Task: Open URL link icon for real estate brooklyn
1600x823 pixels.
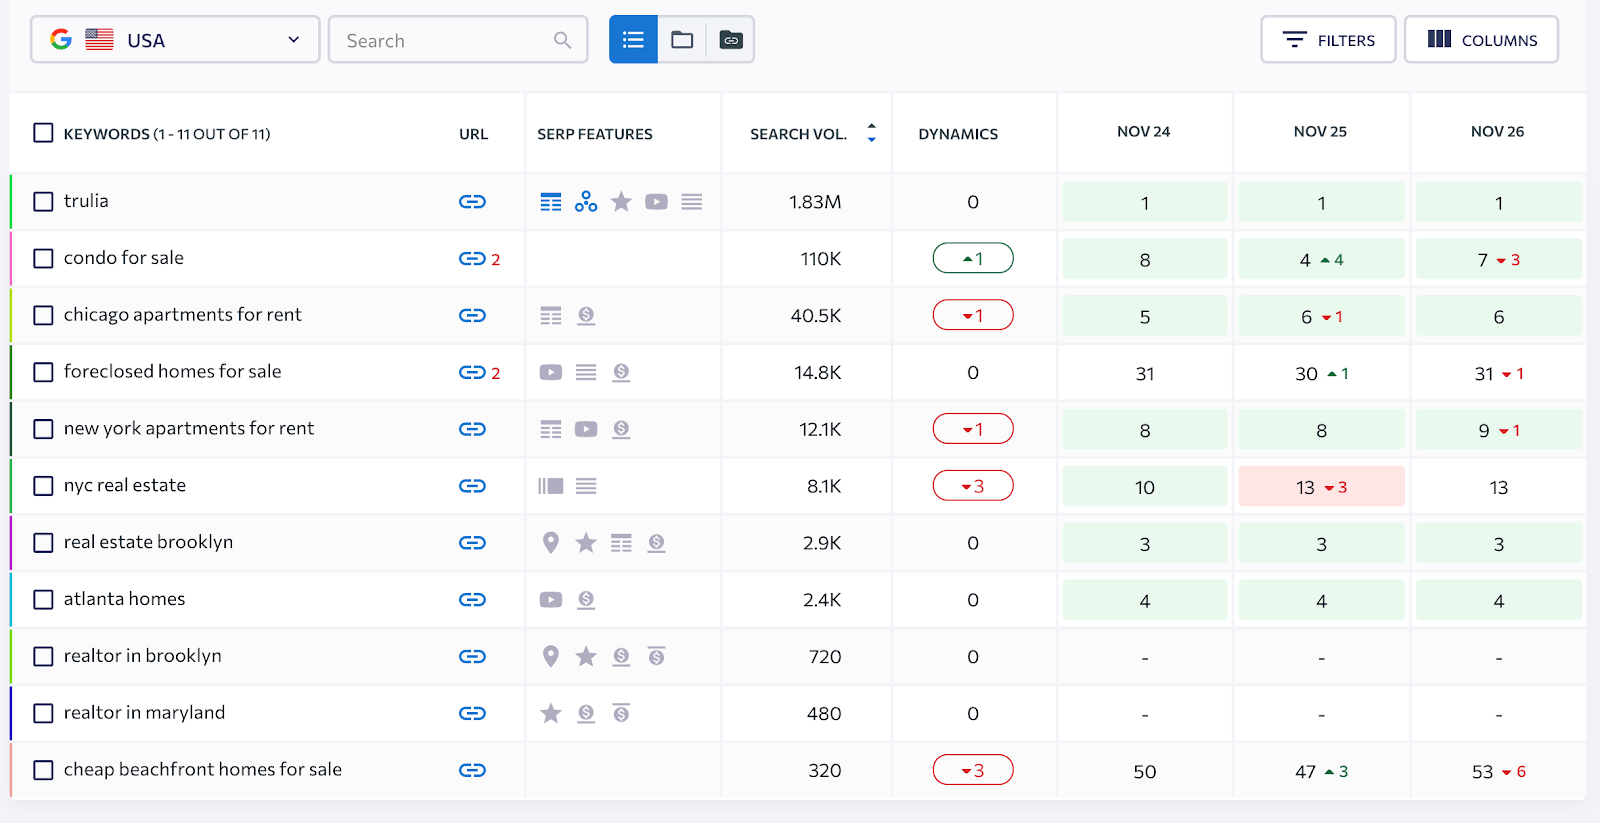Action: 472,543
